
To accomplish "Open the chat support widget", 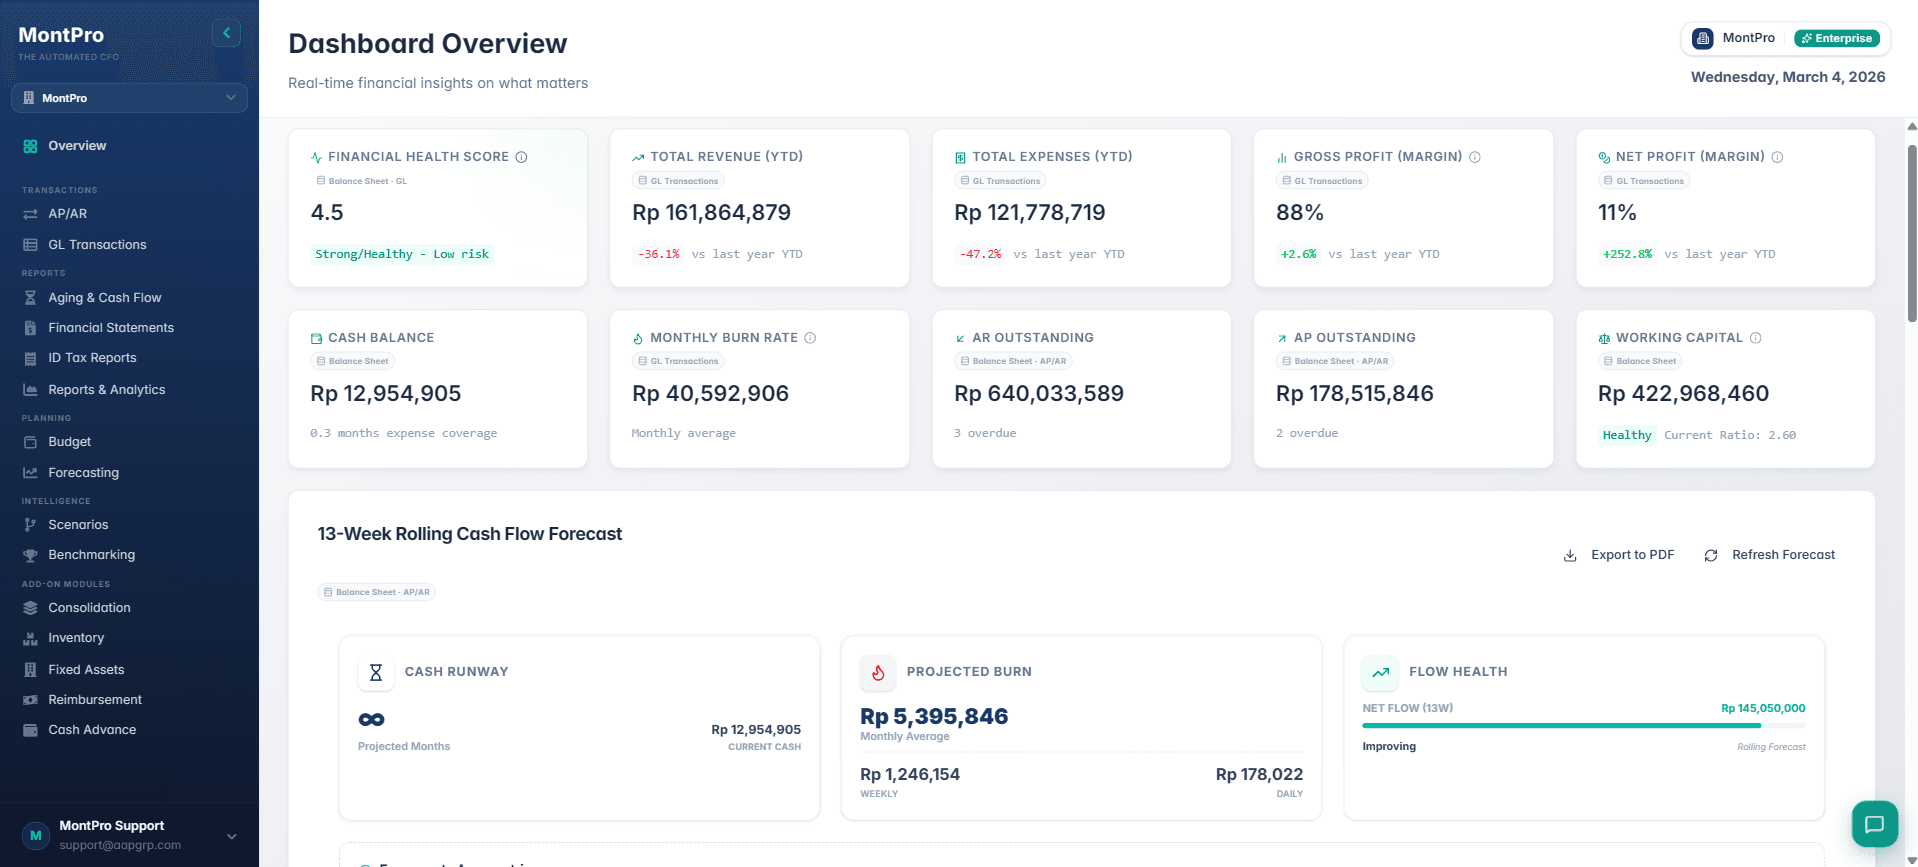I will [1874, 825].
